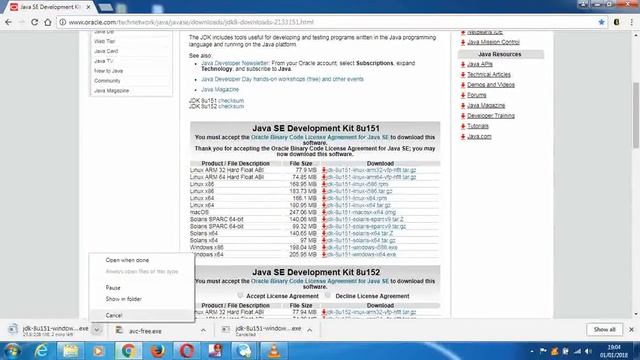Open Windows Explorer folder on taskbar
Image resolution: width=640 pixels, height=360 pixels.
pos(71,351)
